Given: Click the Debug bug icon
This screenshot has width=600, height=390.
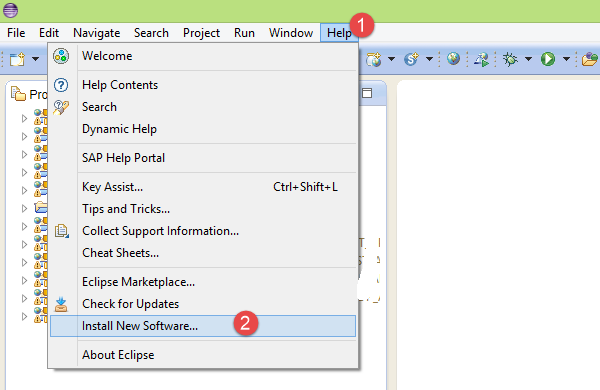Looking at the screenshot, I should click(510, 59).
